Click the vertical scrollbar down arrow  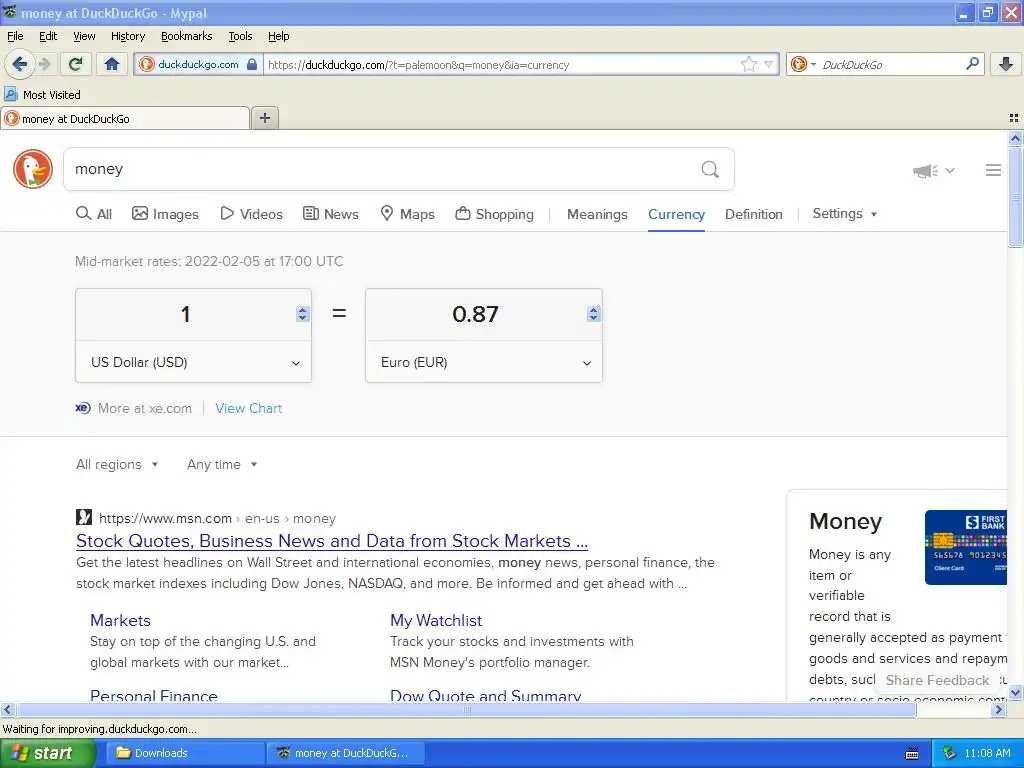pos(1015,692)
